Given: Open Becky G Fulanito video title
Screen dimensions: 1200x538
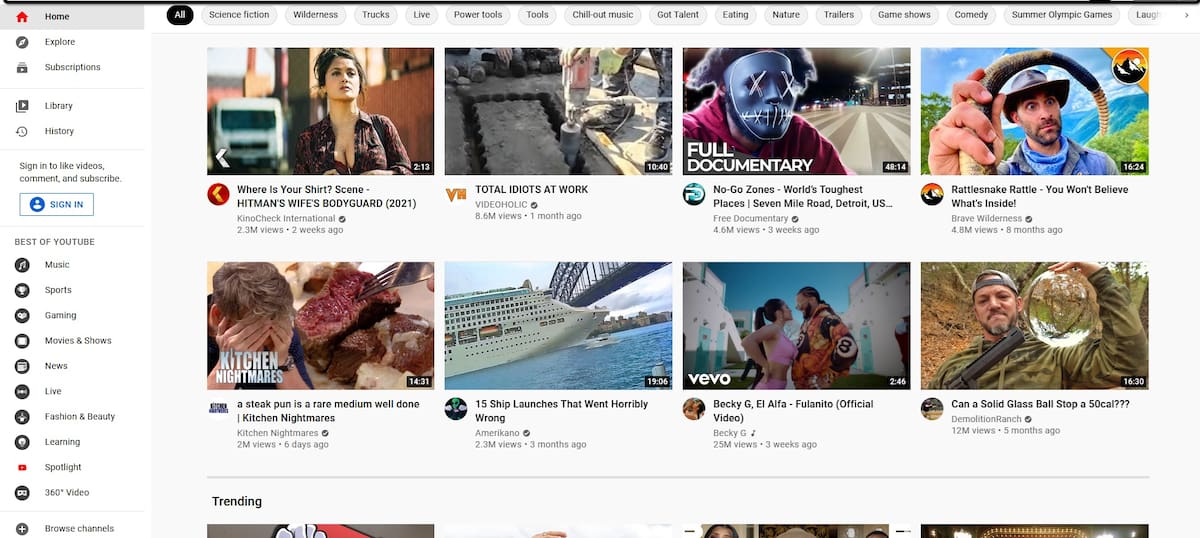Looking at the screenshot, I should 793,411.
